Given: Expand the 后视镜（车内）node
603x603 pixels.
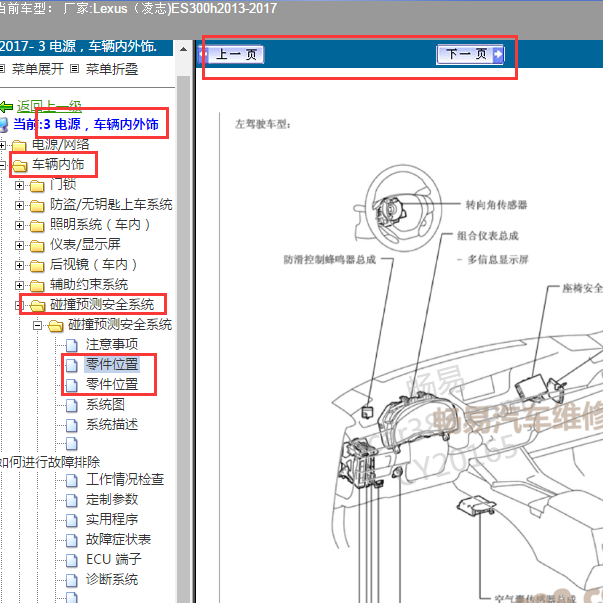Looking at the screenshot, I should [19, 265].
